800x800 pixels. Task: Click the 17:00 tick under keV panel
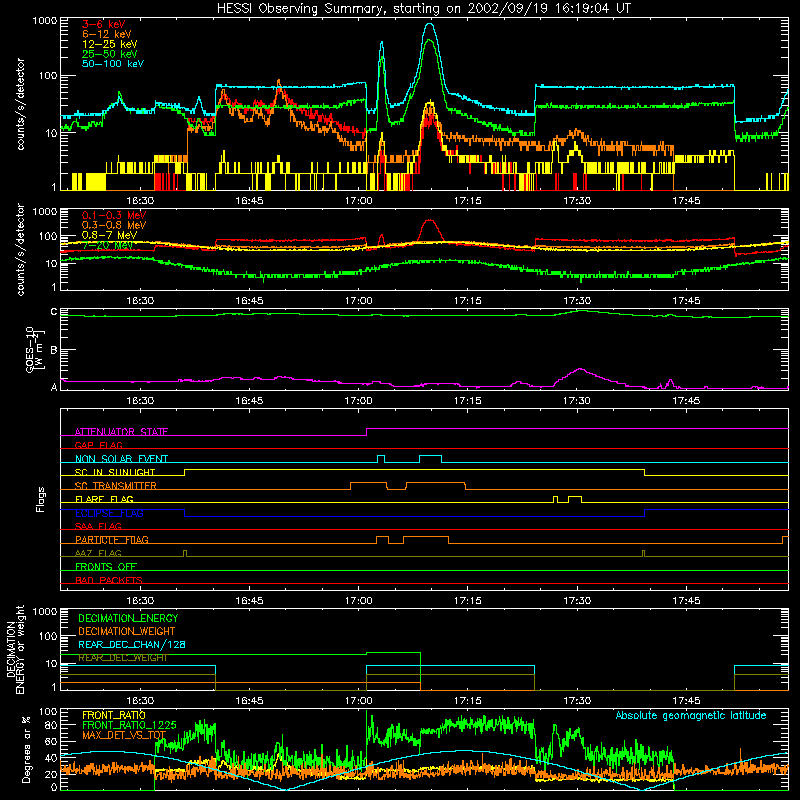(x=358, y=201)
